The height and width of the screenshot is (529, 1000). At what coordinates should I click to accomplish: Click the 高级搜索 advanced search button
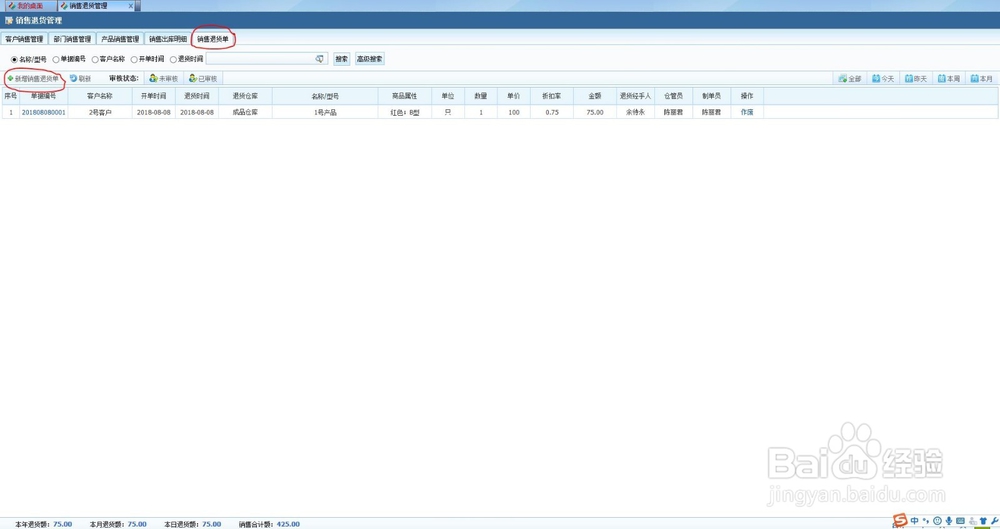[370, 59]
